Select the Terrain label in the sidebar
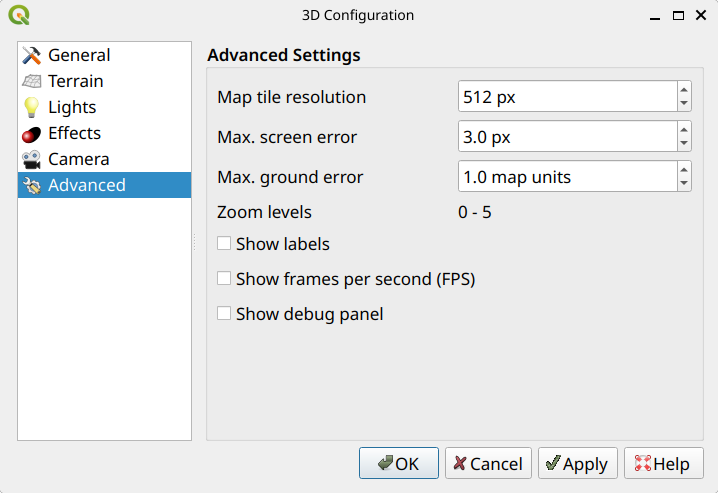Screen dimensions: 718x493 point(76,81)
